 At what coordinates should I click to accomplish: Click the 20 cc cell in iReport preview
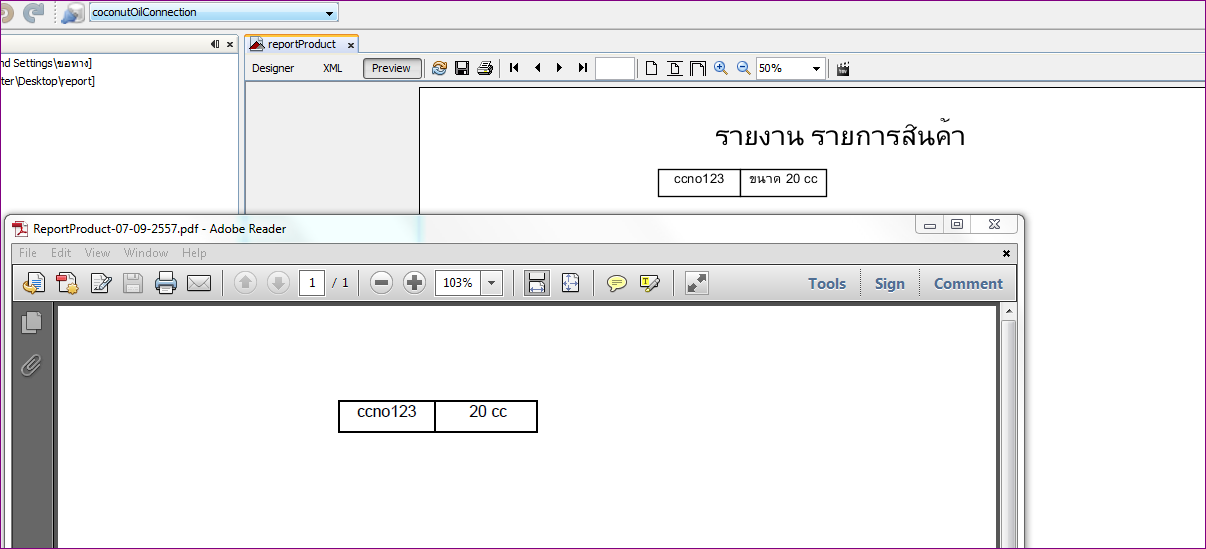783,182
